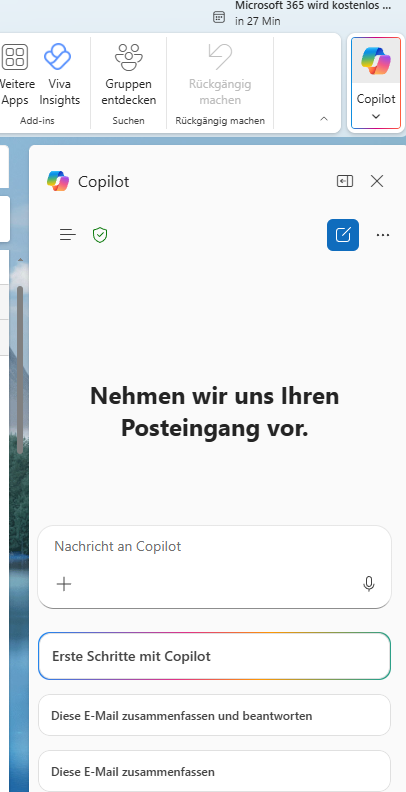Collapse the ribbon with up chevron
The height and width of the screenshot is (792, 406).
click(x=324, y=119)
